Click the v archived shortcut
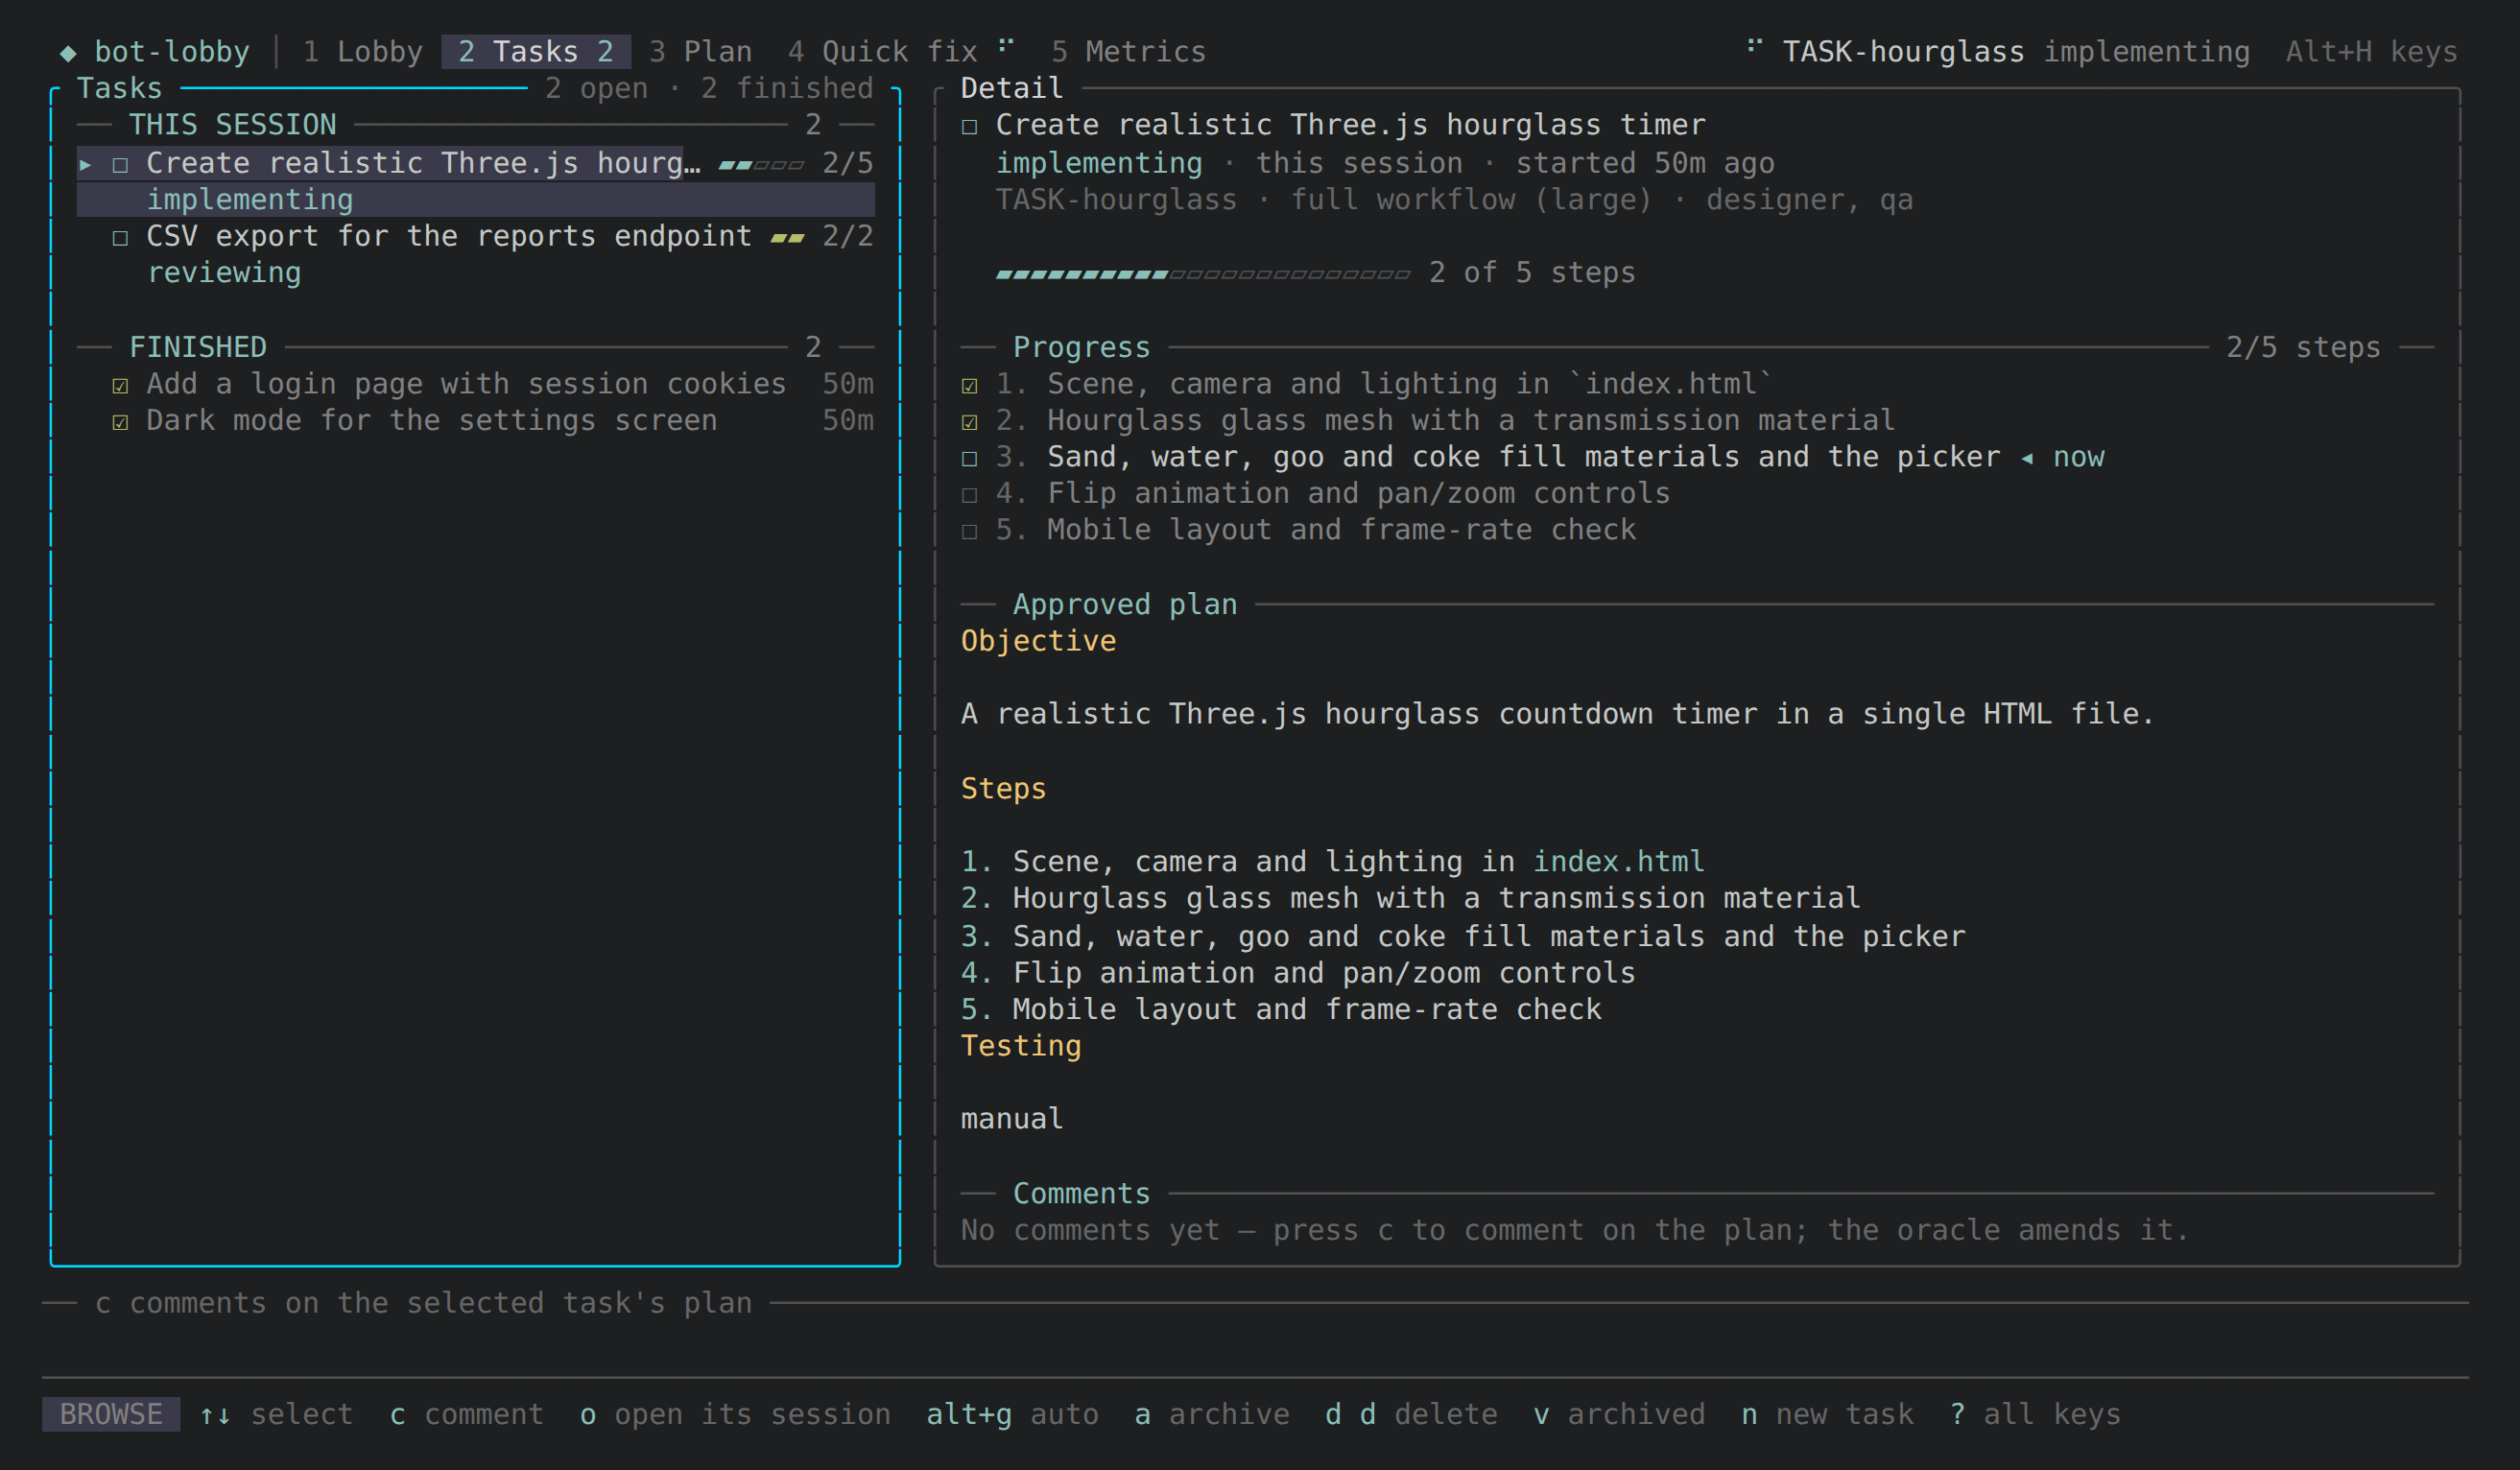 click(1619, 1415)
